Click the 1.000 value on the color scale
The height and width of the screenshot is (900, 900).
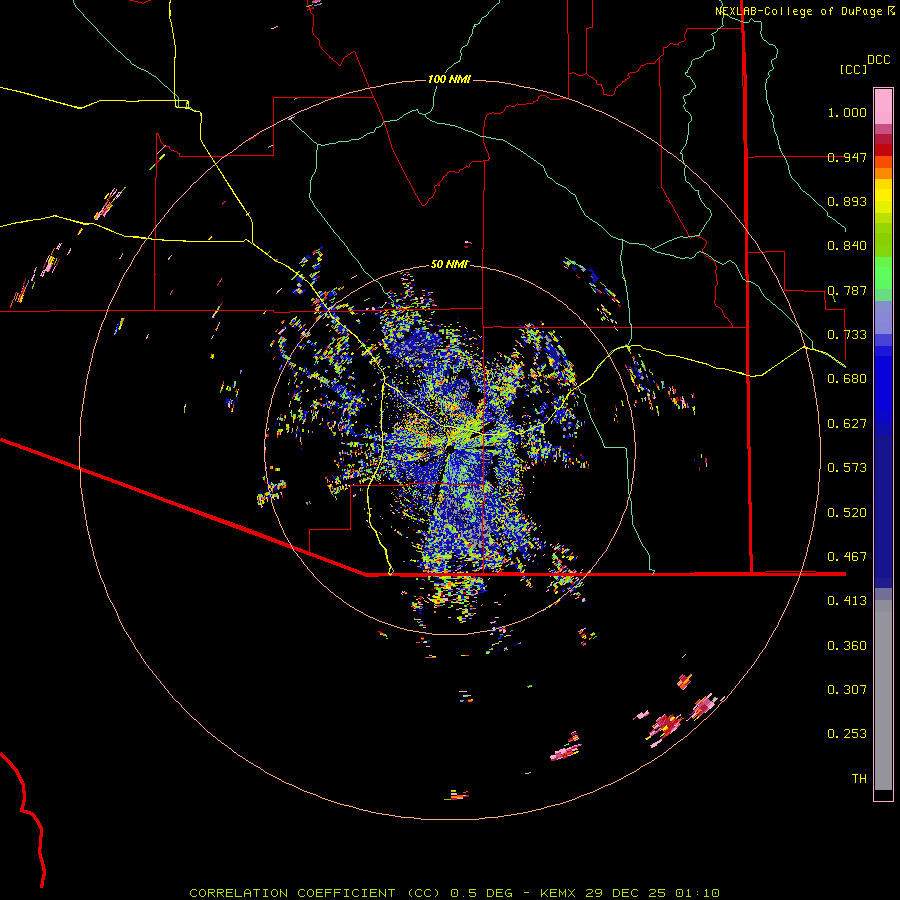[847, 112]
